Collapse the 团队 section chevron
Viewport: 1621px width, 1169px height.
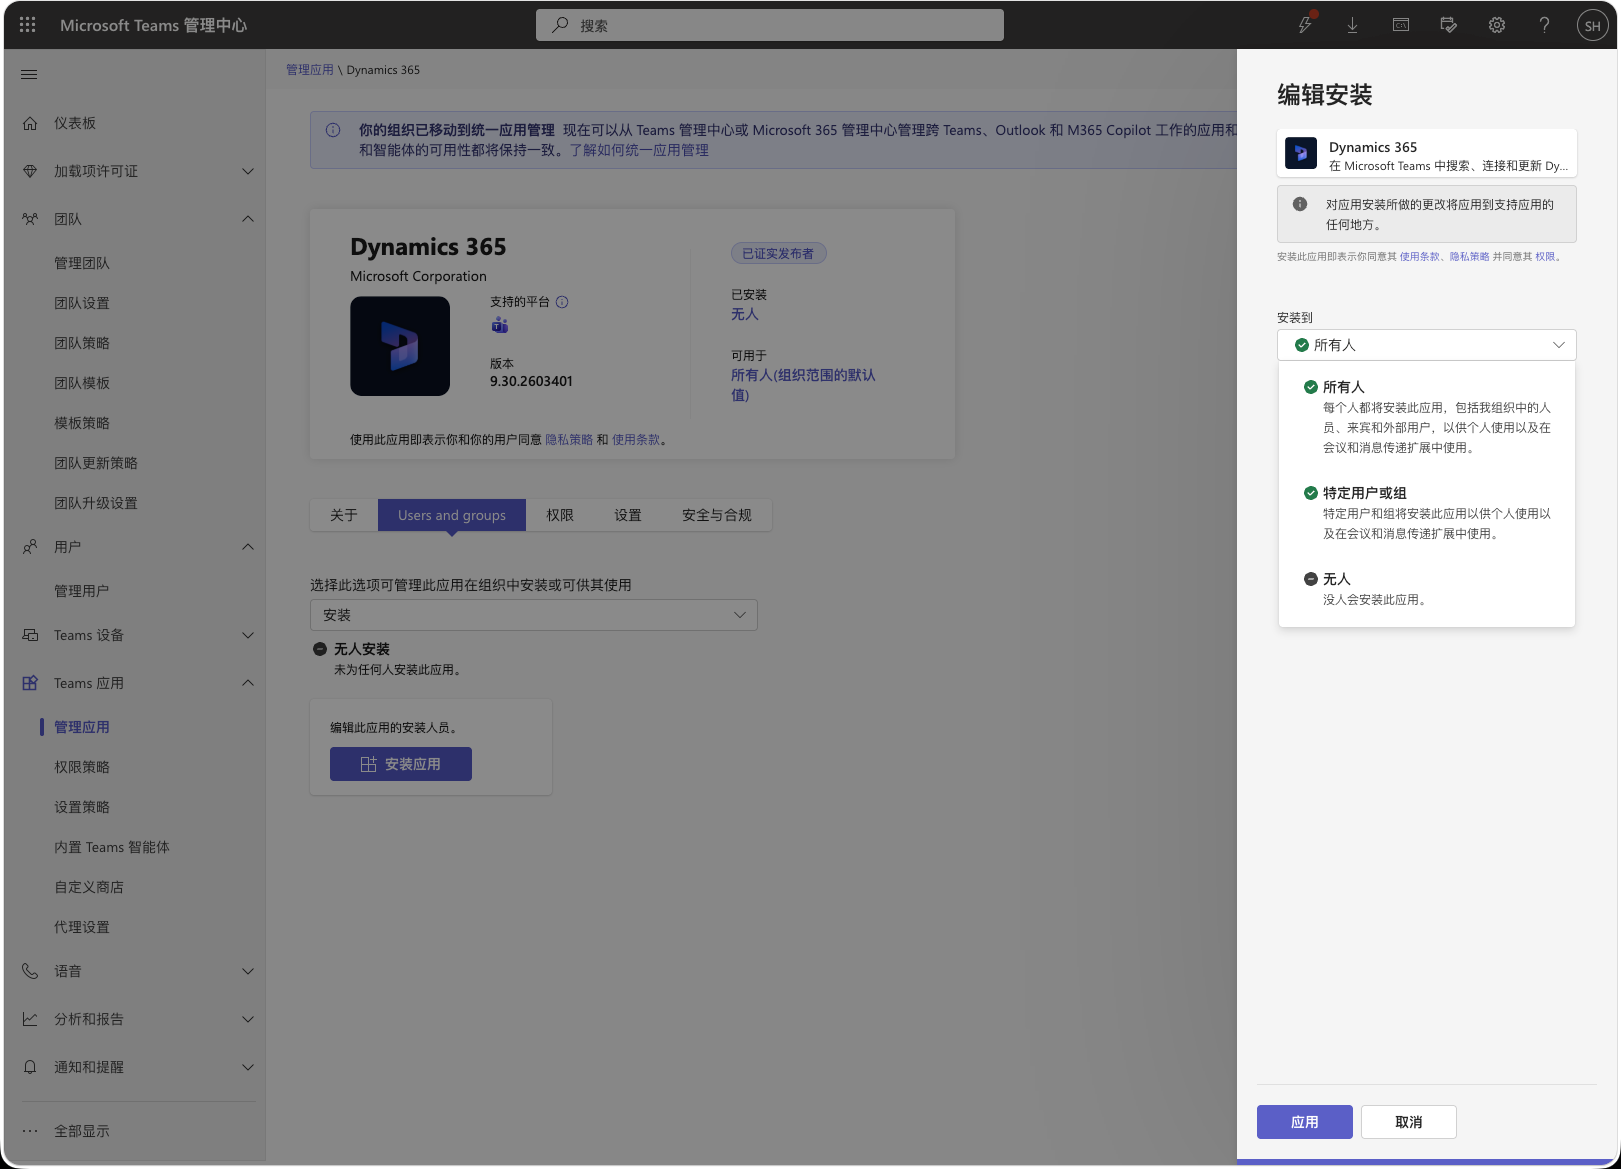[x=248, y=219]
